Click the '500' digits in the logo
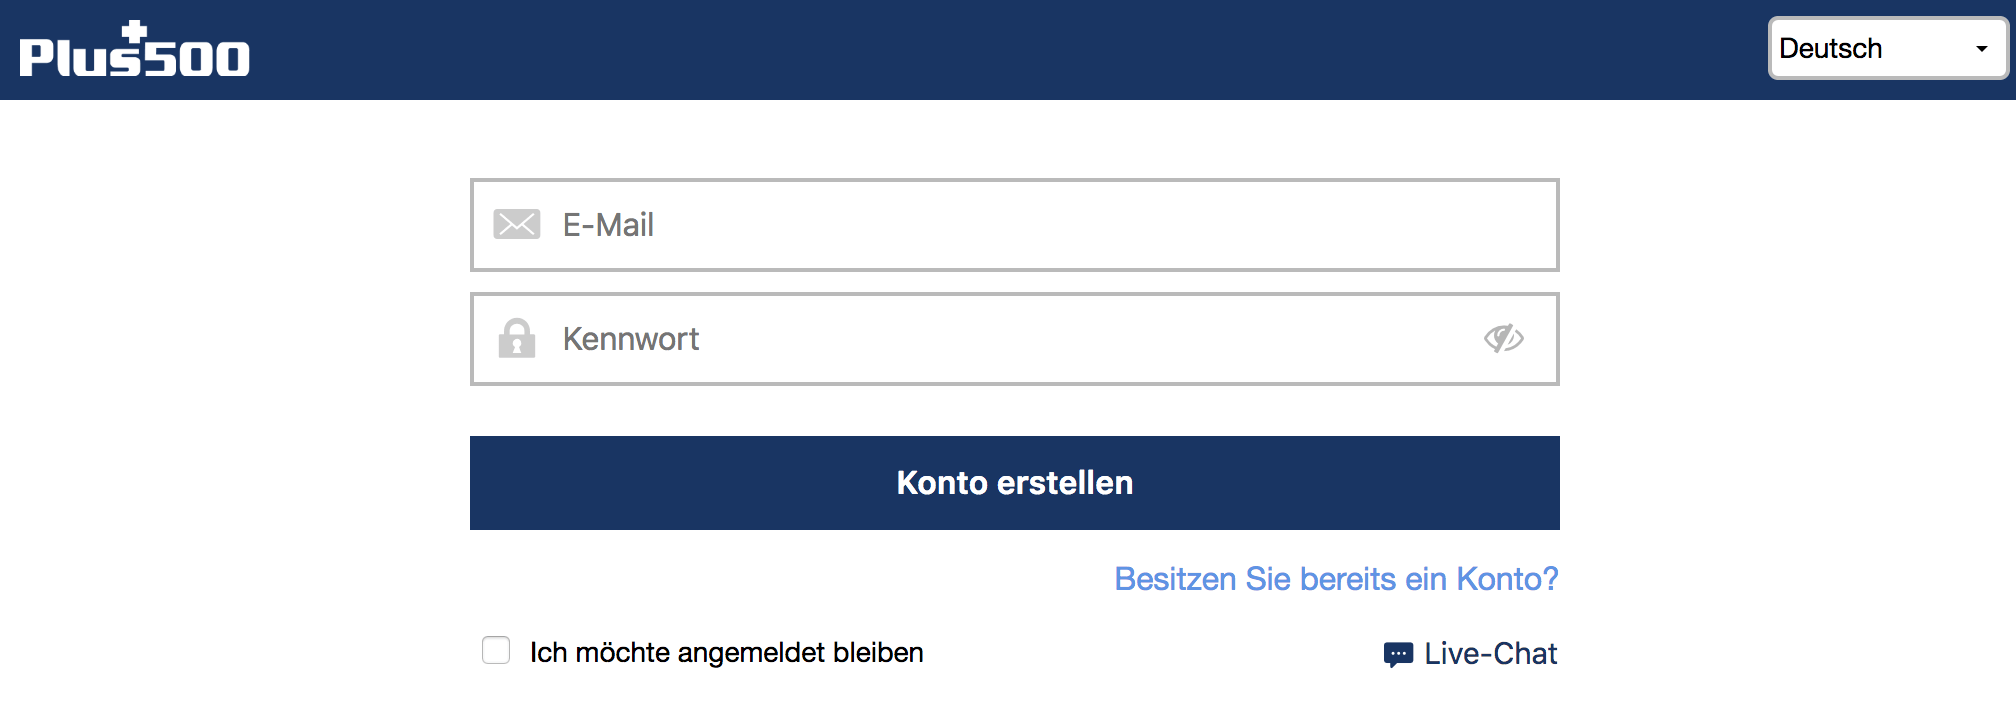The width and height of the screenshot is (2016, 718). [x=198, y=59]
